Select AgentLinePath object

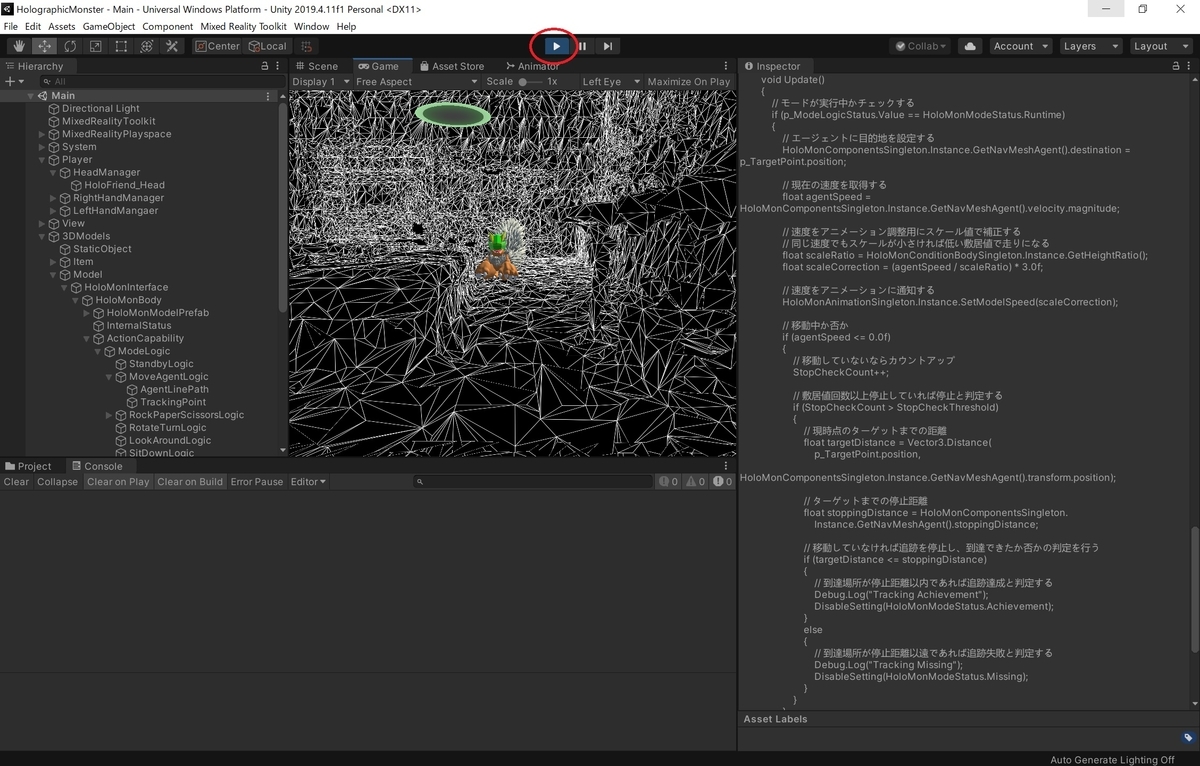pyautogui.click(x=174, y=389)
